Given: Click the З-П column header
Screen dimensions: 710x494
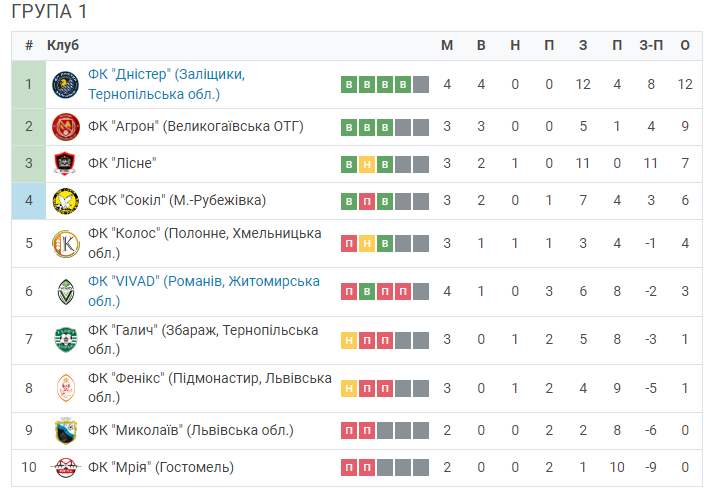Looking at the screenshot, I should tap(651, 45).
